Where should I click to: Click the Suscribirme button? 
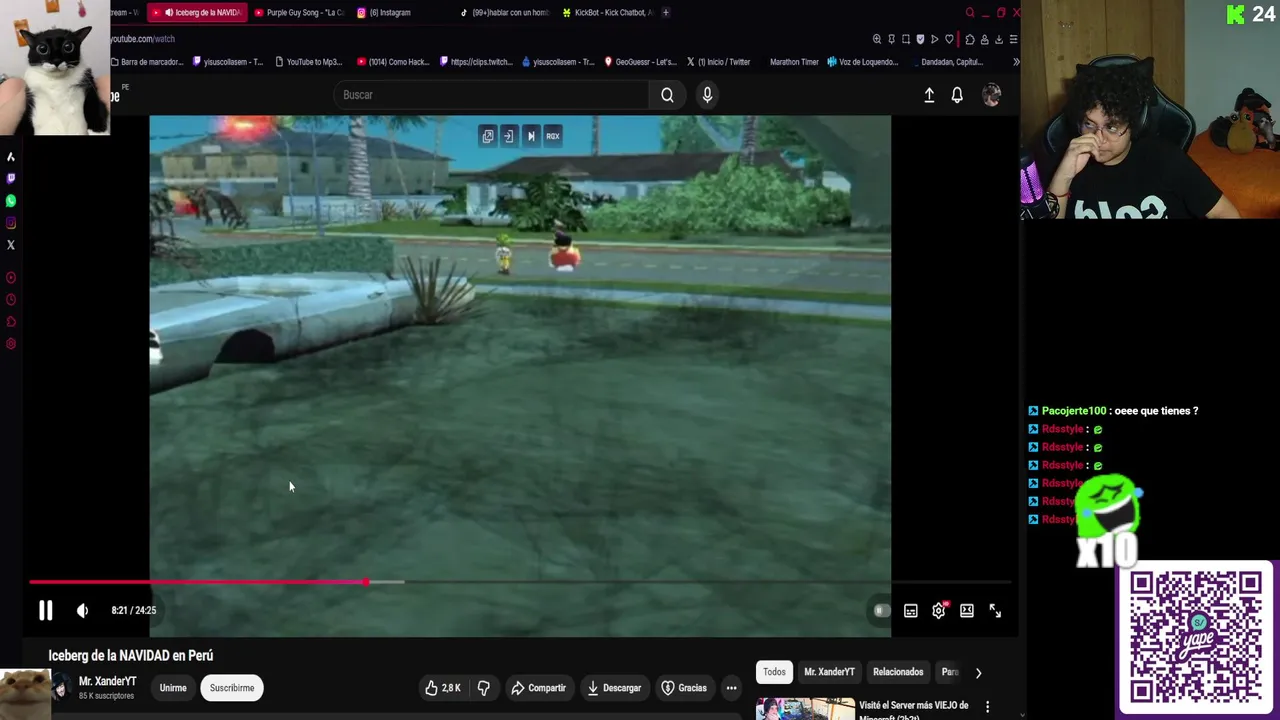click(232, 688)
